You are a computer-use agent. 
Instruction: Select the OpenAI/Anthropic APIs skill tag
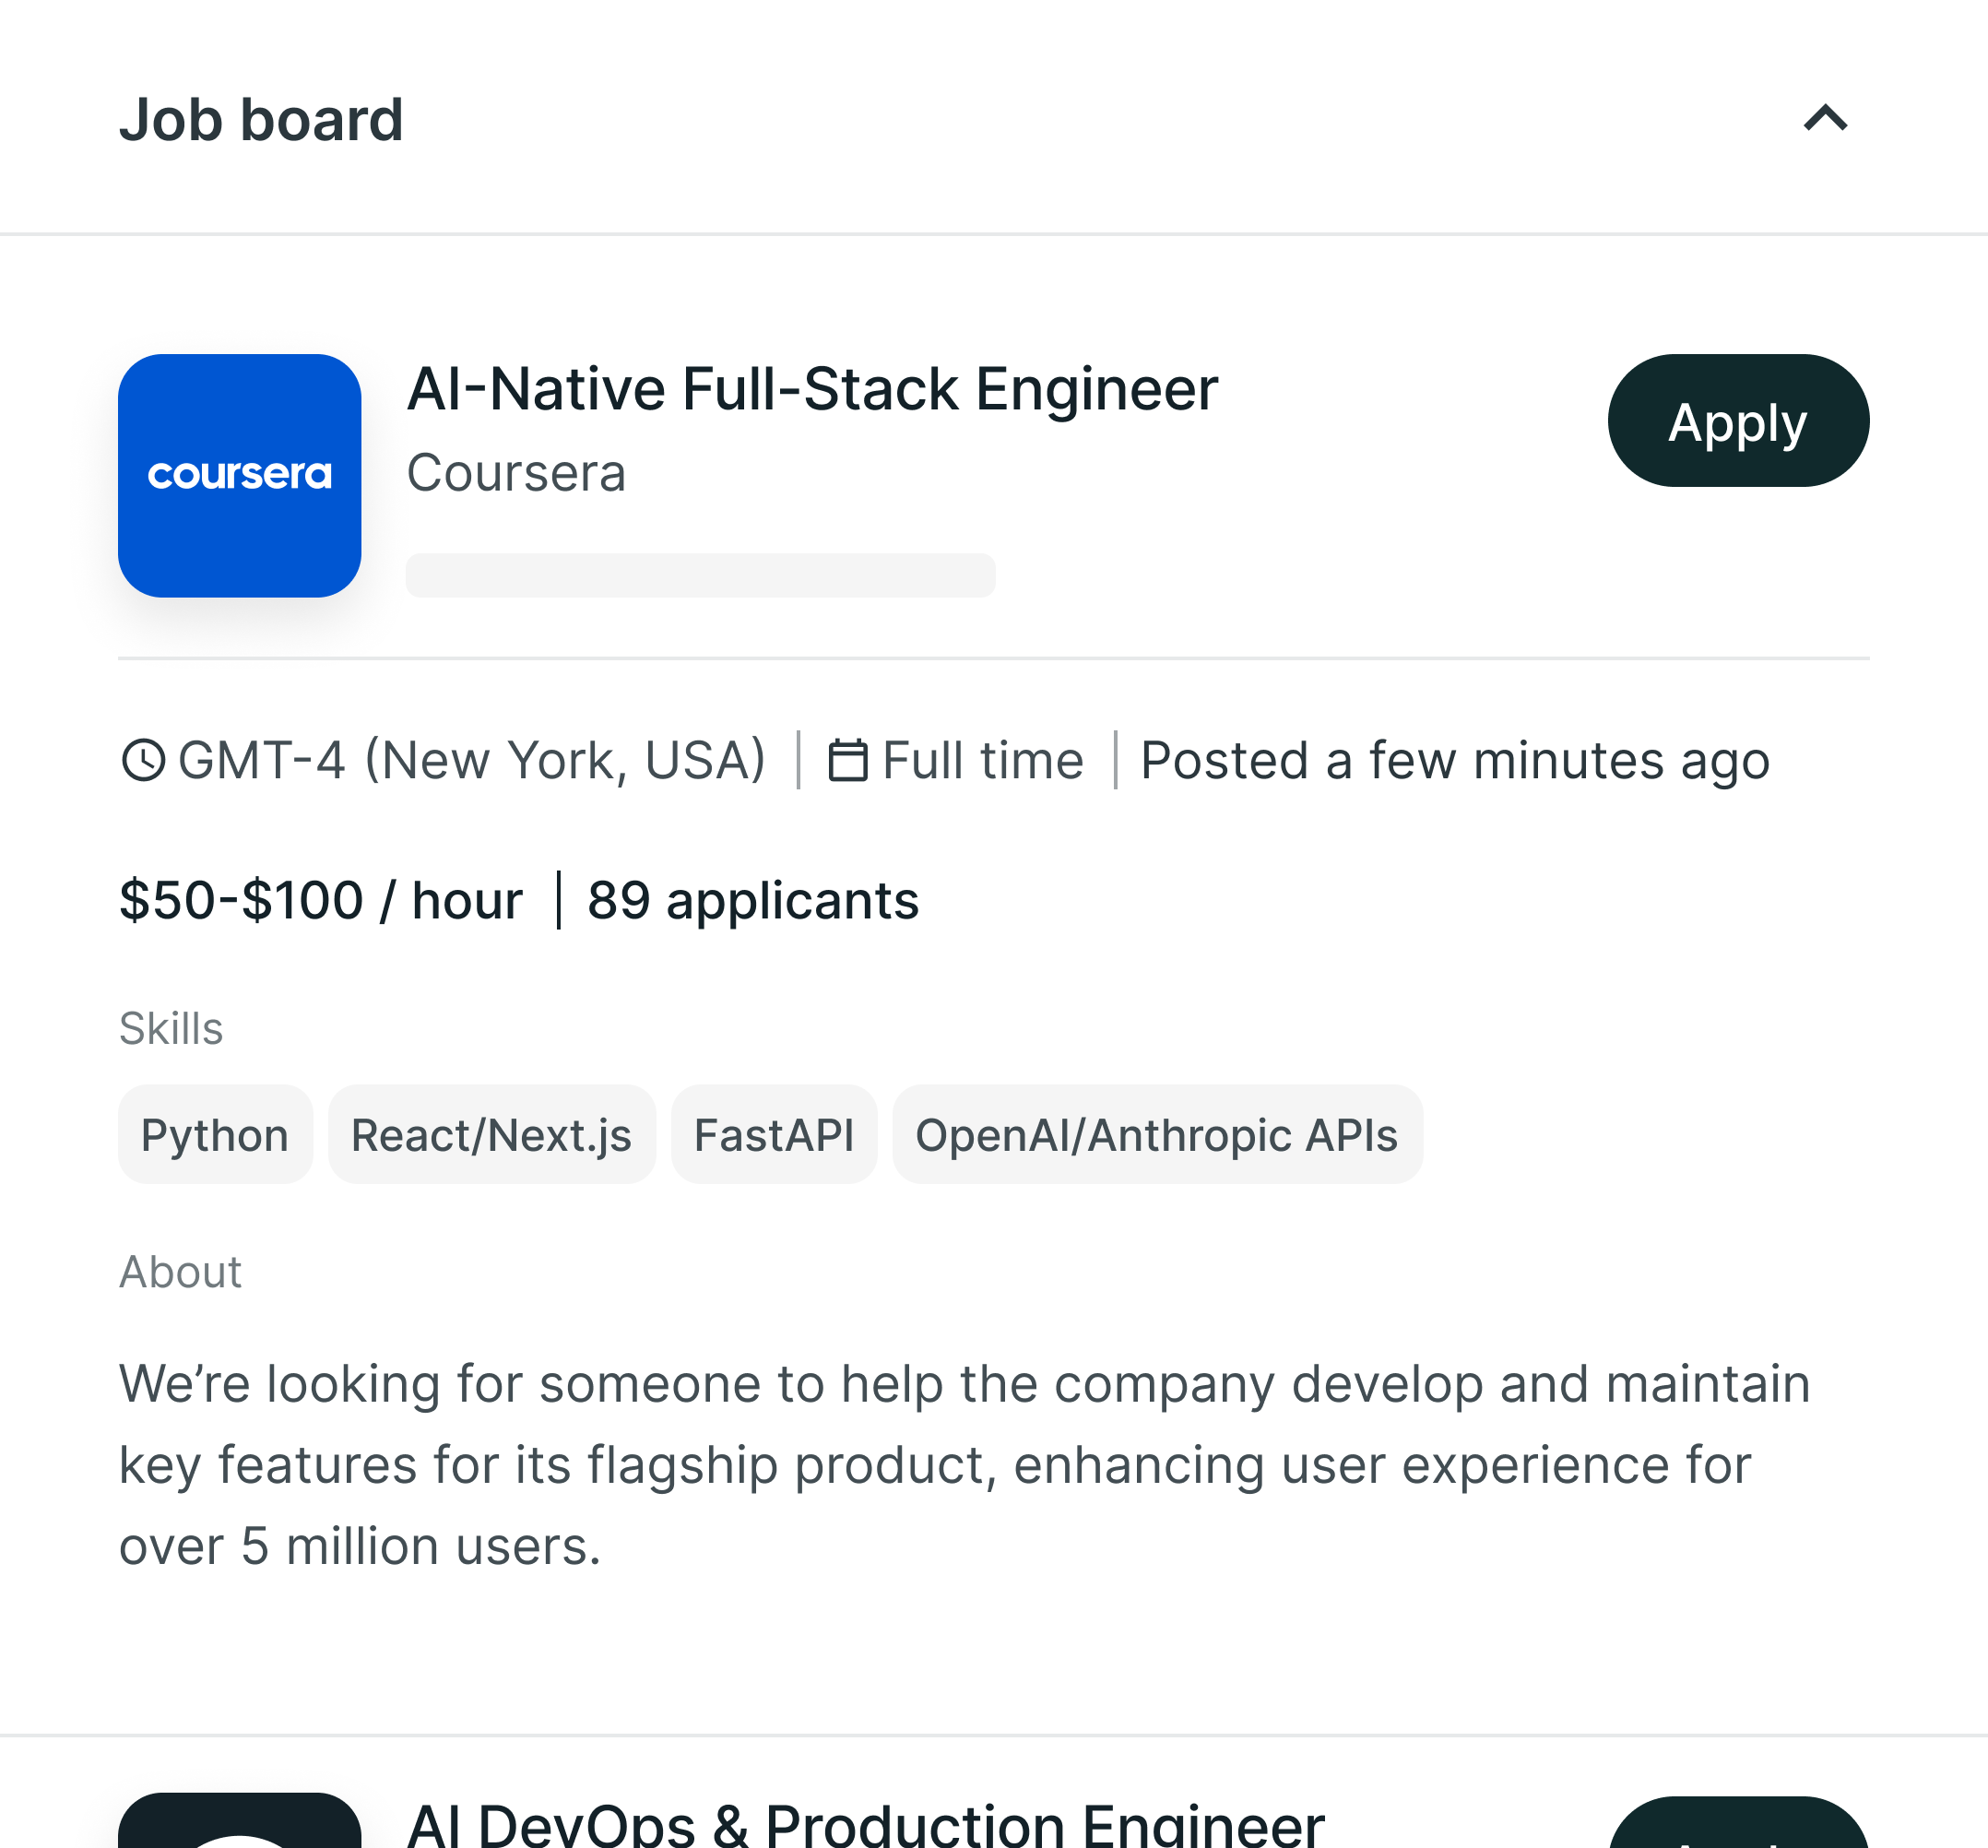[x=1157, y=1135]
